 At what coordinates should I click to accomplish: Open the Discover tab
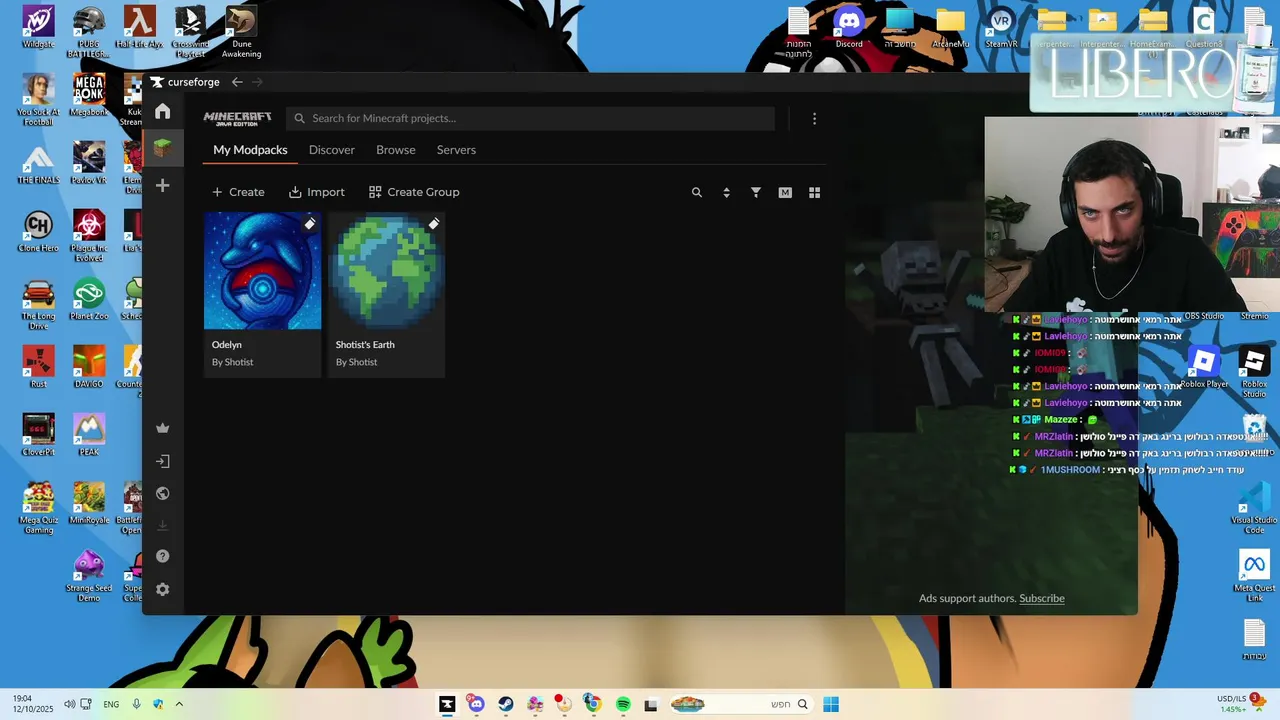pyautogui.click(x=332, y=150)
